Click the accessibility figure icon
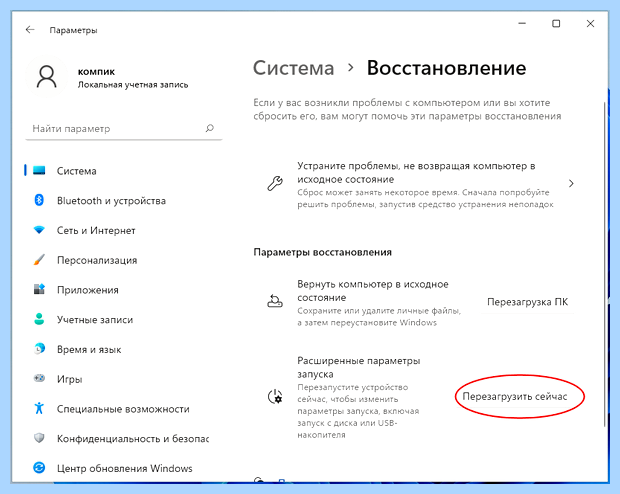Image resolution: width=620 pixels, height=494 pixels. coord(39,408)
